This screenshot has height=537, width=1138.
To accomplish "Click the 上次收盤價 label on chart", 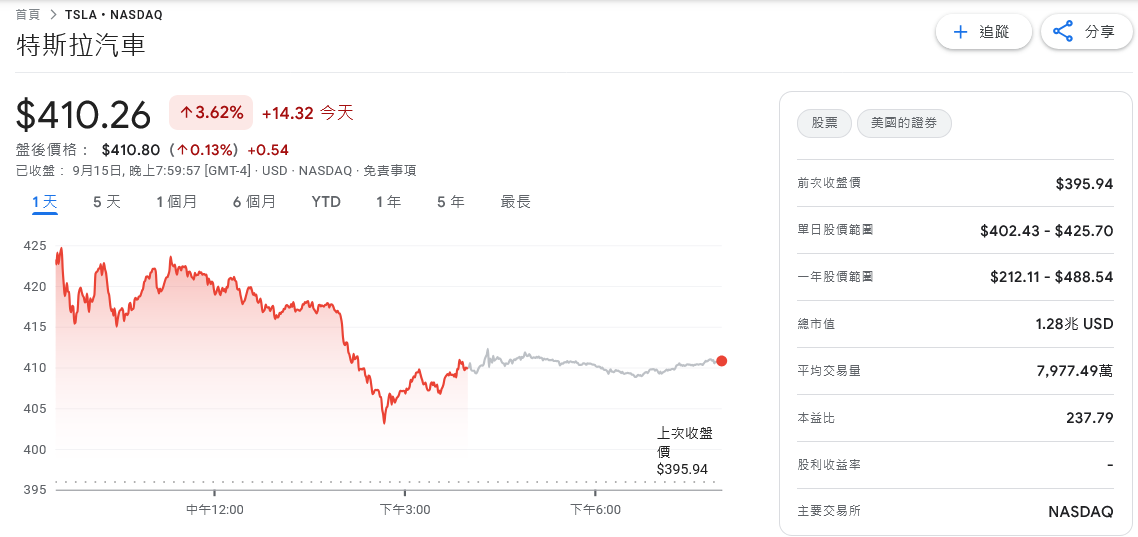I will (684, 442).
